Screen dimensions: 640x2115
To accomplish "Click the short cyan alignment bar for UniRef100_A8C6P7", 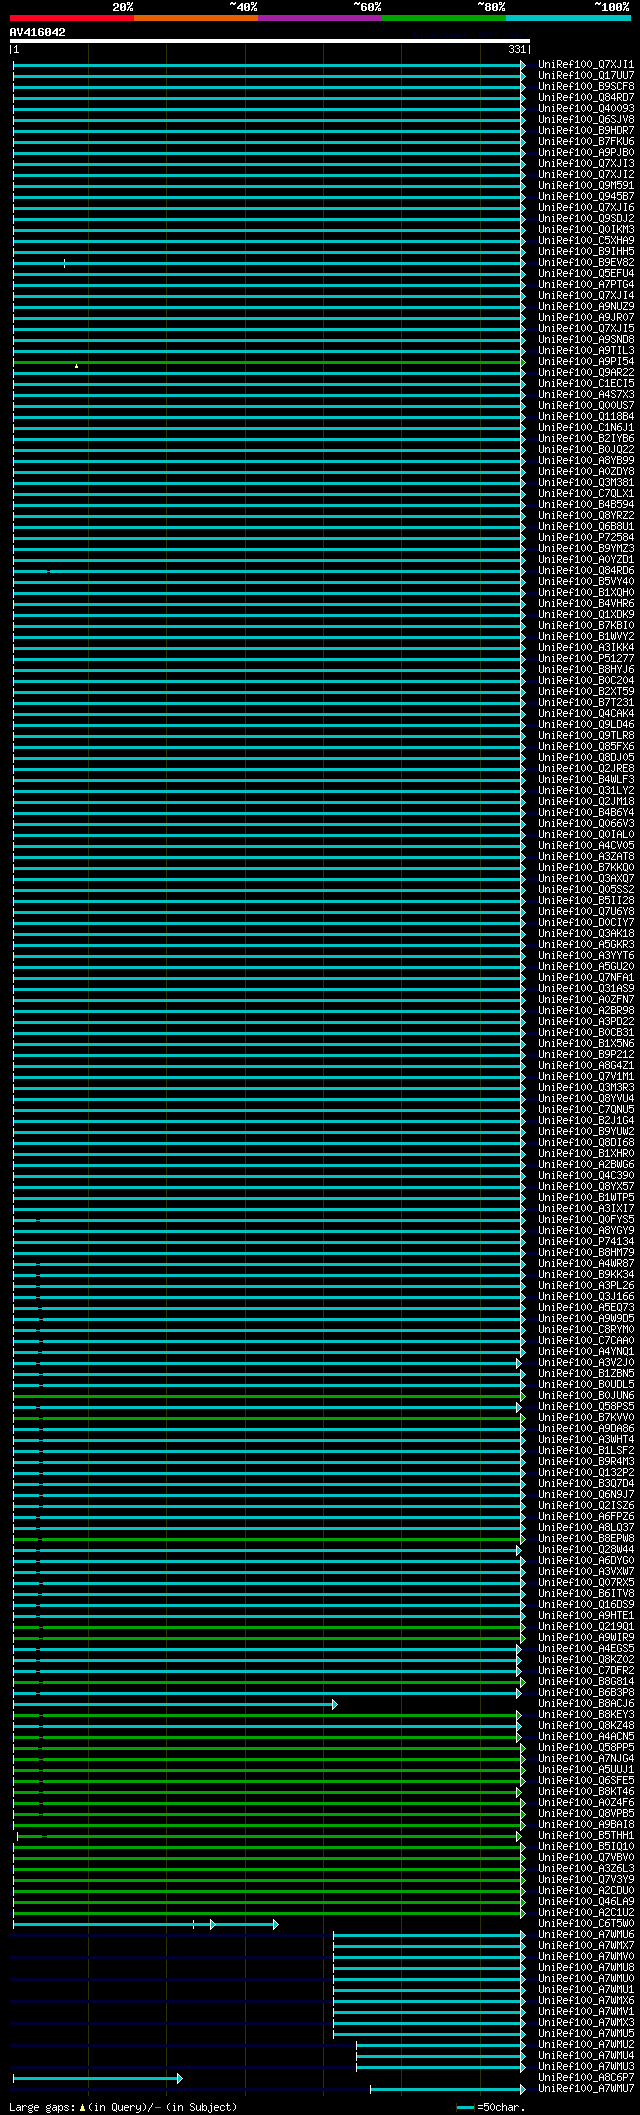I will (97, 2078).
